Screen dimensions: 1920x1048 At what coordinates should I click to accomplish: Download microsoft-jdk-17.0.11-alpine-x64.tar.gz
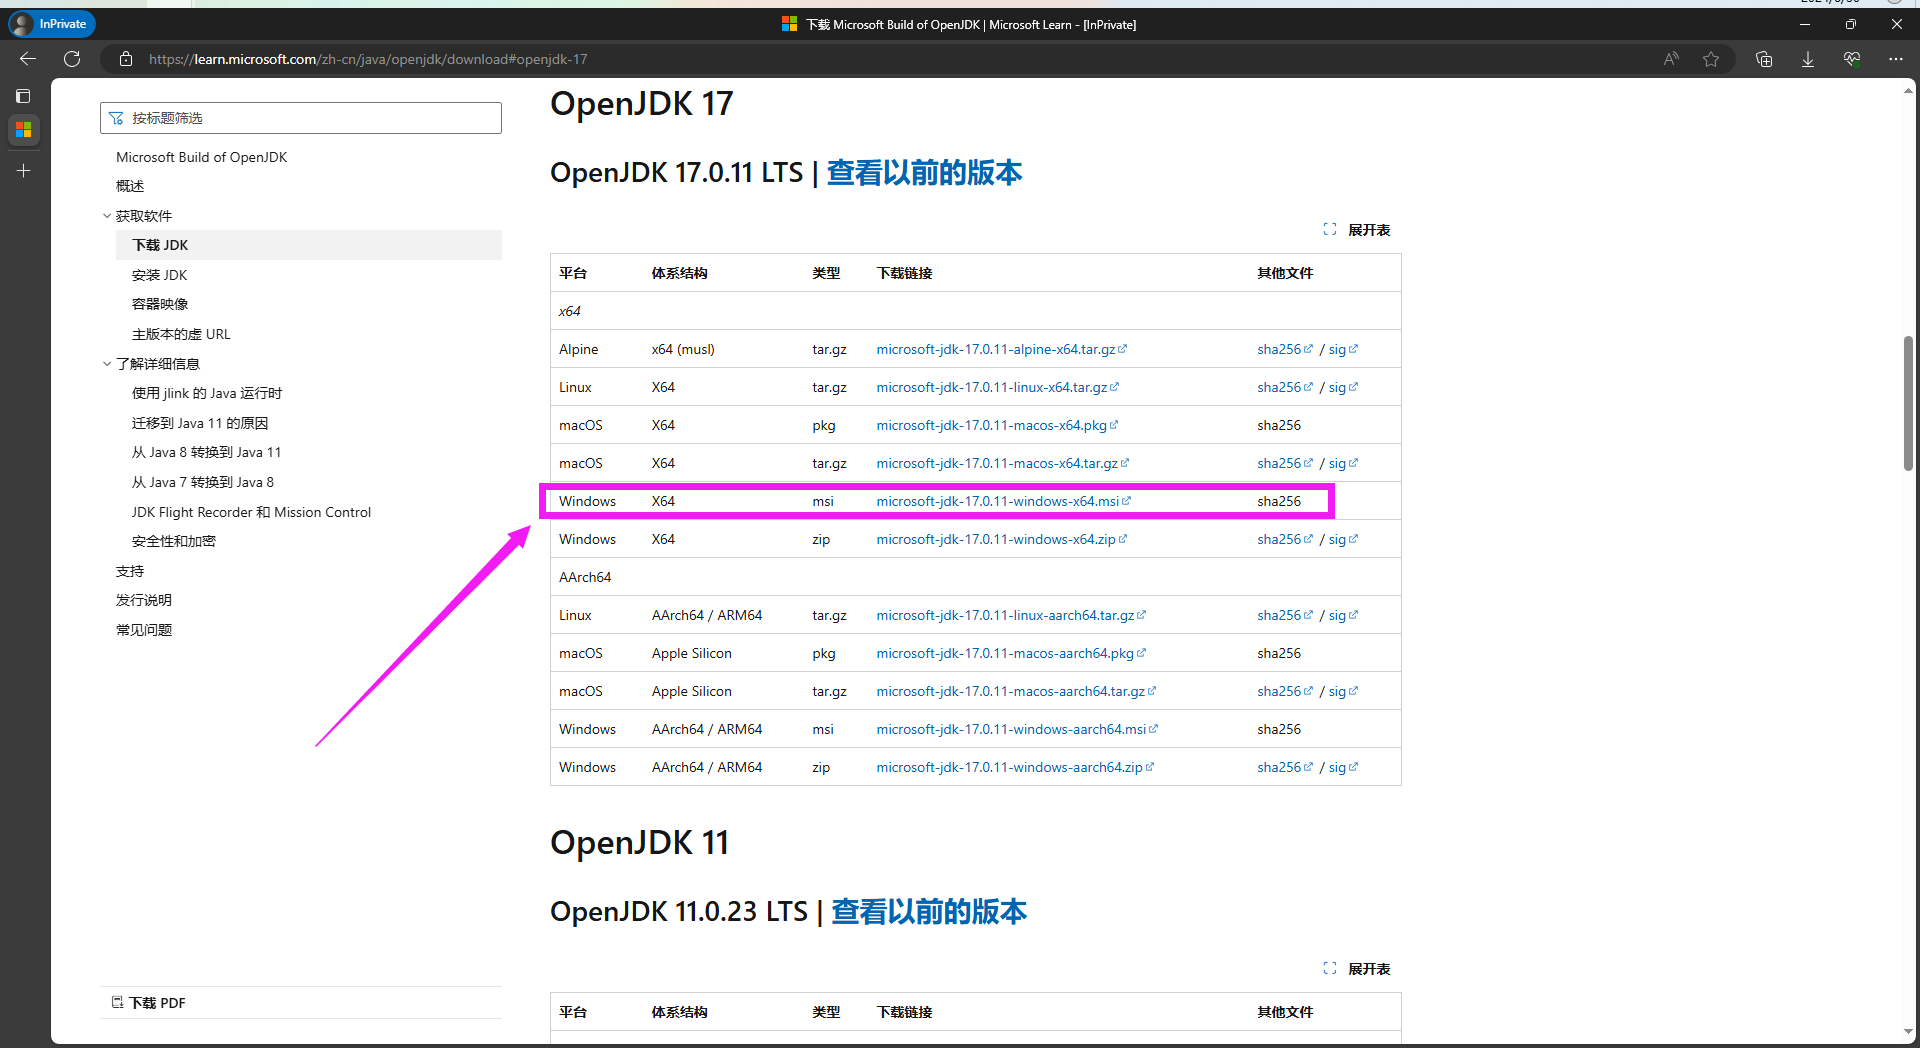coord(1001,349)
